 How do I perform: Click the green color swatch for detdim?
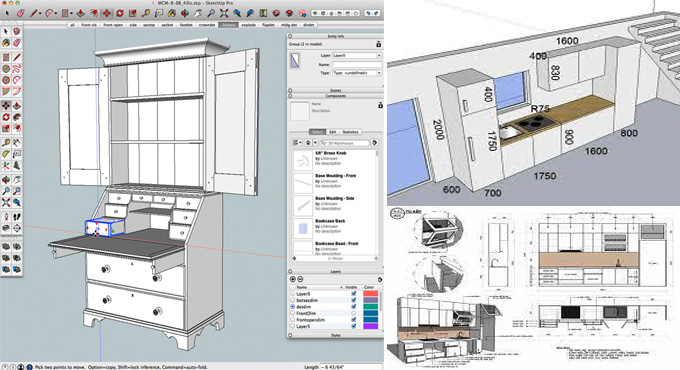coord(371,307)
